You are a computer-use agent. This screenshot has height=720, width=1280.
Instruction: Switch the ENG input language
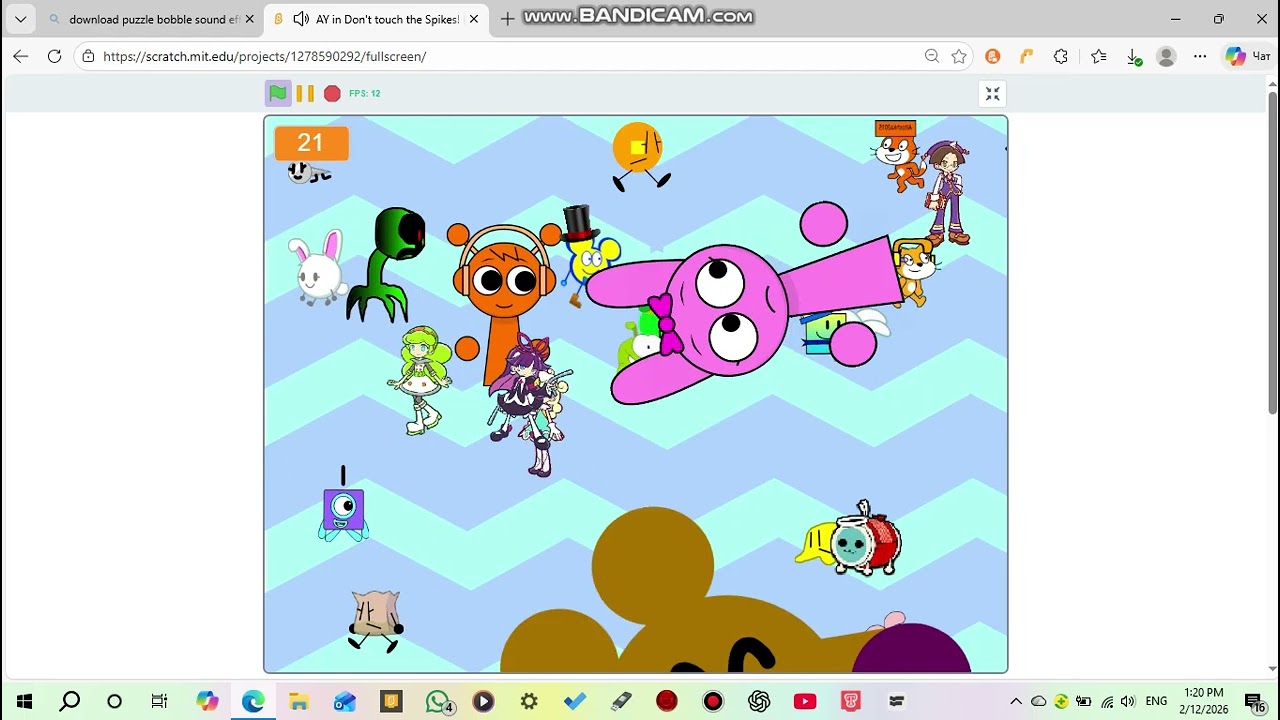click(x=1156, y=701)
